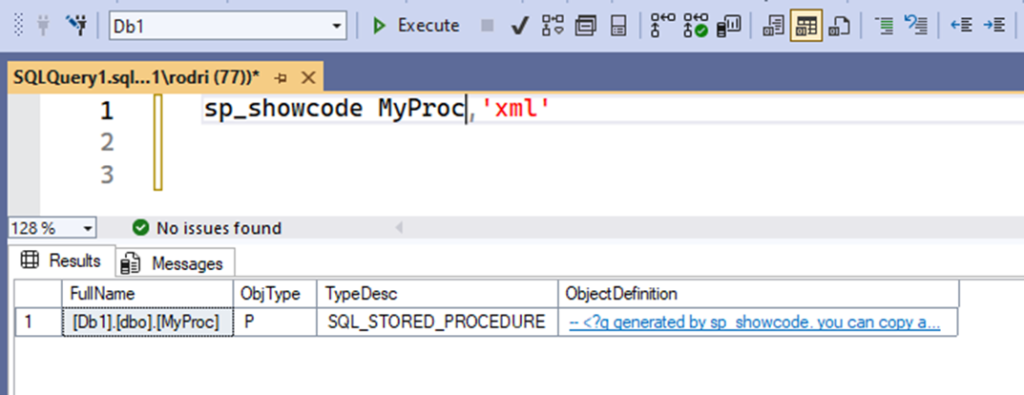
Task: Open the ObjectDefinition XML link
Action: click(x=754, y=323)
